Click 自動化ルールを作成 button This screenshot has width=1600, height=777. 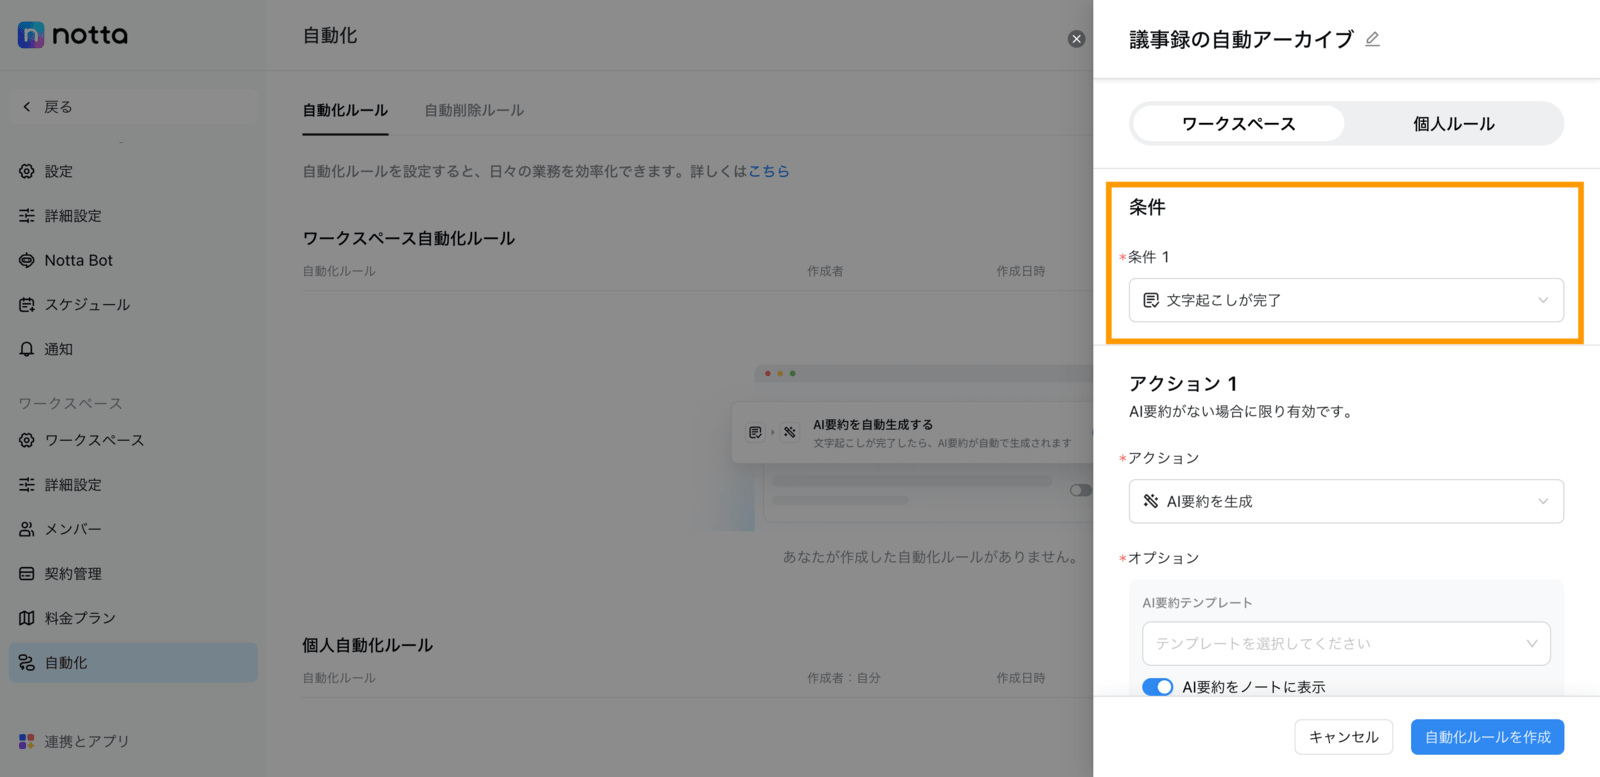point(1487,737)
